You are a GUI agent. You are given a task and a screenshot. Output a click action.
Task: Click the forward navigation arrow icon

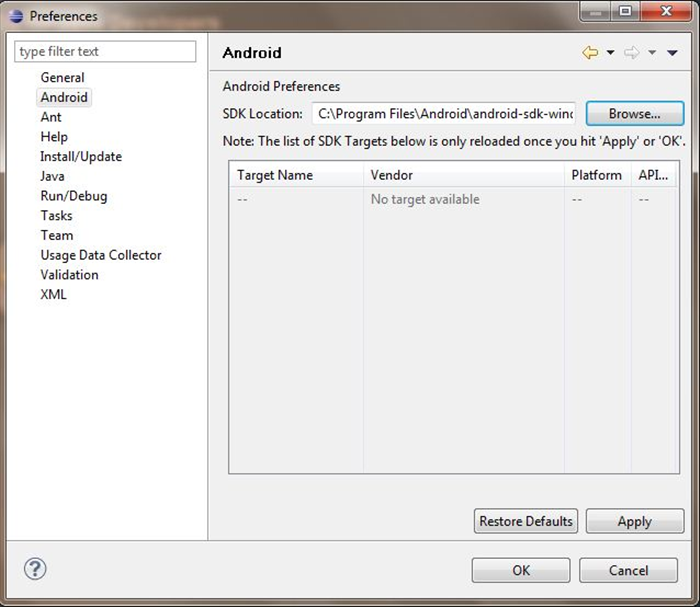click(x=631, y=53)
